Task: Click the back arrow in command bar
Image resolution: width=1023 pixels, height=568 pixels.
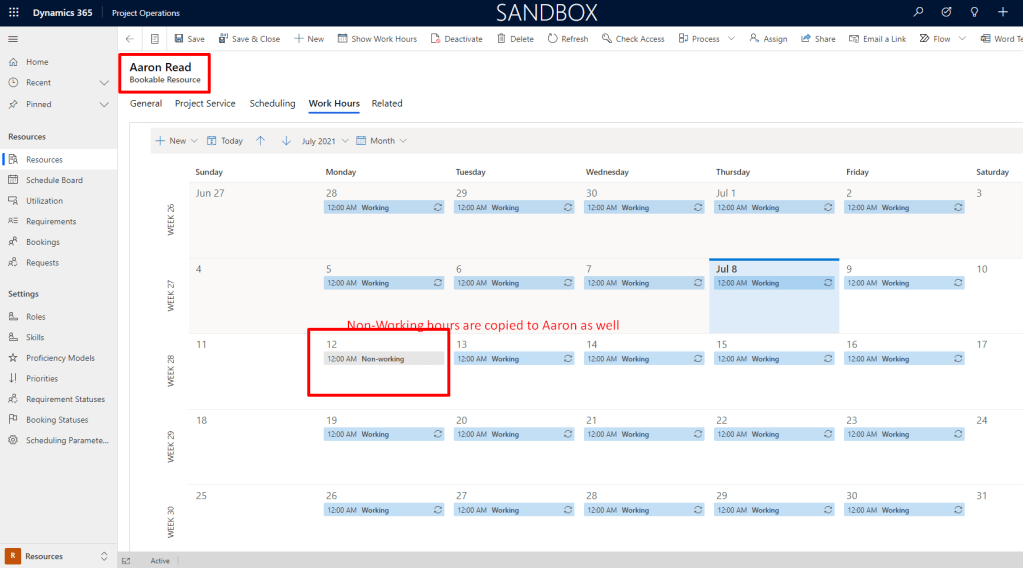Action: click(130, 39)
